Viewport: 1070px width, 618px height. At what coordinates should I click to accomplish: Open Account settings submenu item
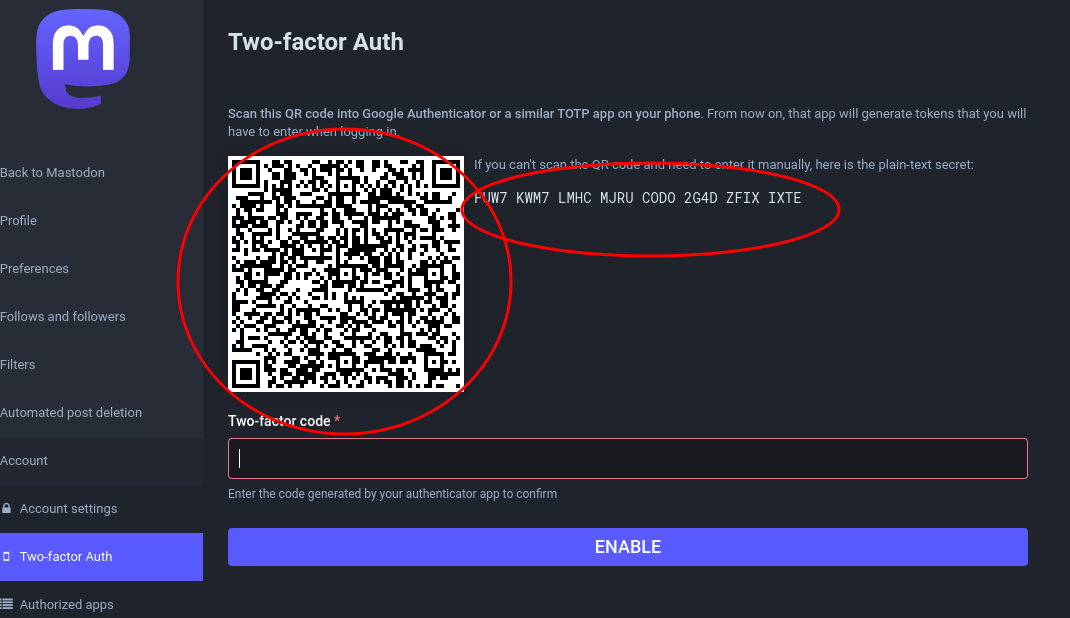(x=68, y=509)
